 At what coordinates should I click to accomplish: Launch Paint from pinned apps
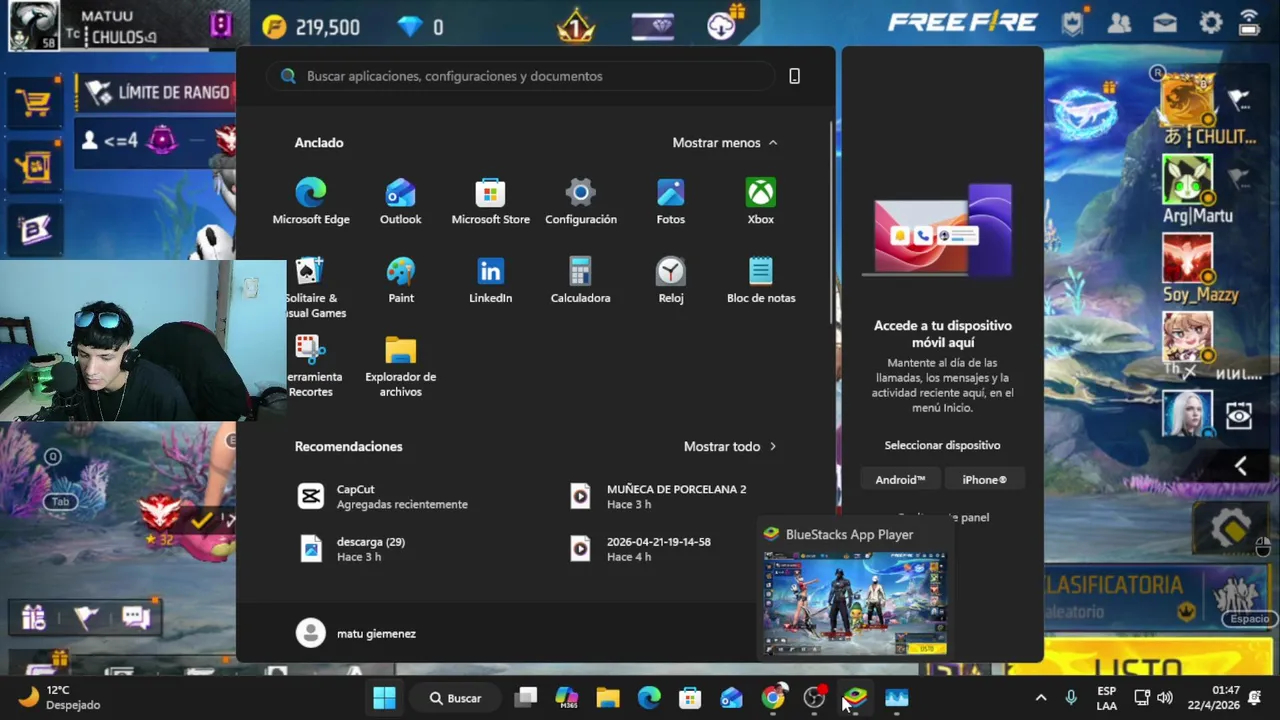[x=400, y=281]
